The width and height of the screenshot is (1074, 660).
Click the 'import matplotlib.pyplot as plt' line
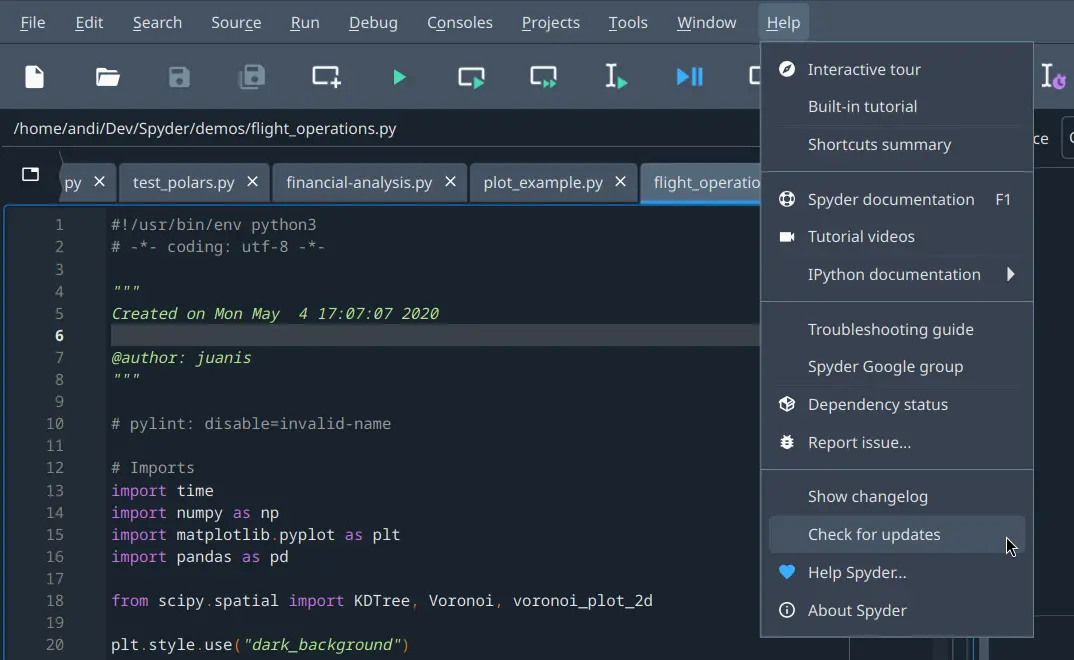pyautogui.click(x=255, y=535)
